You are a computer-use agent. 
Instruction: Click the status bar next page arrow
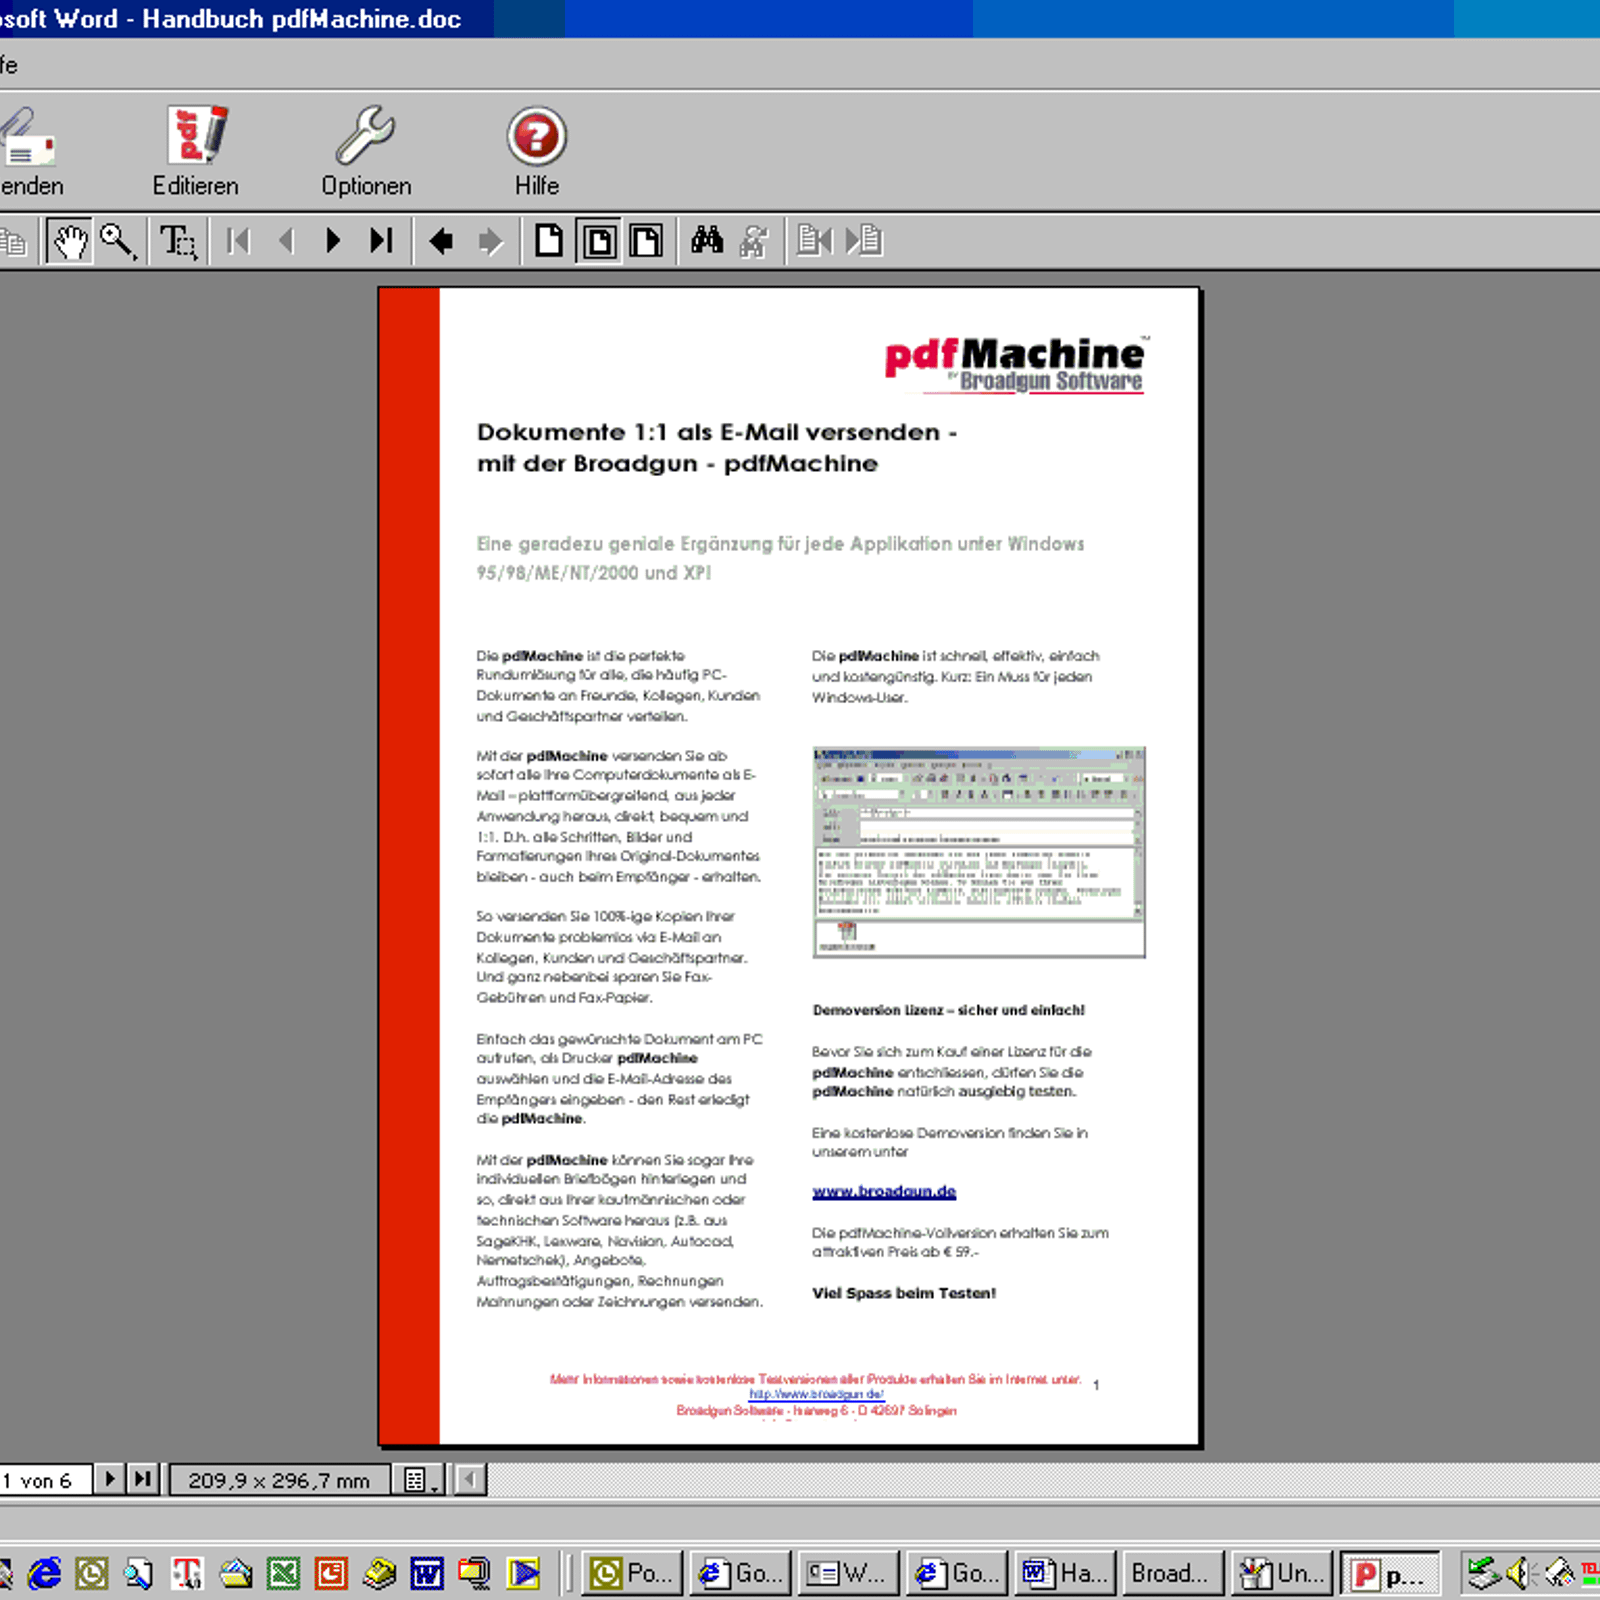pos(109,1479)
